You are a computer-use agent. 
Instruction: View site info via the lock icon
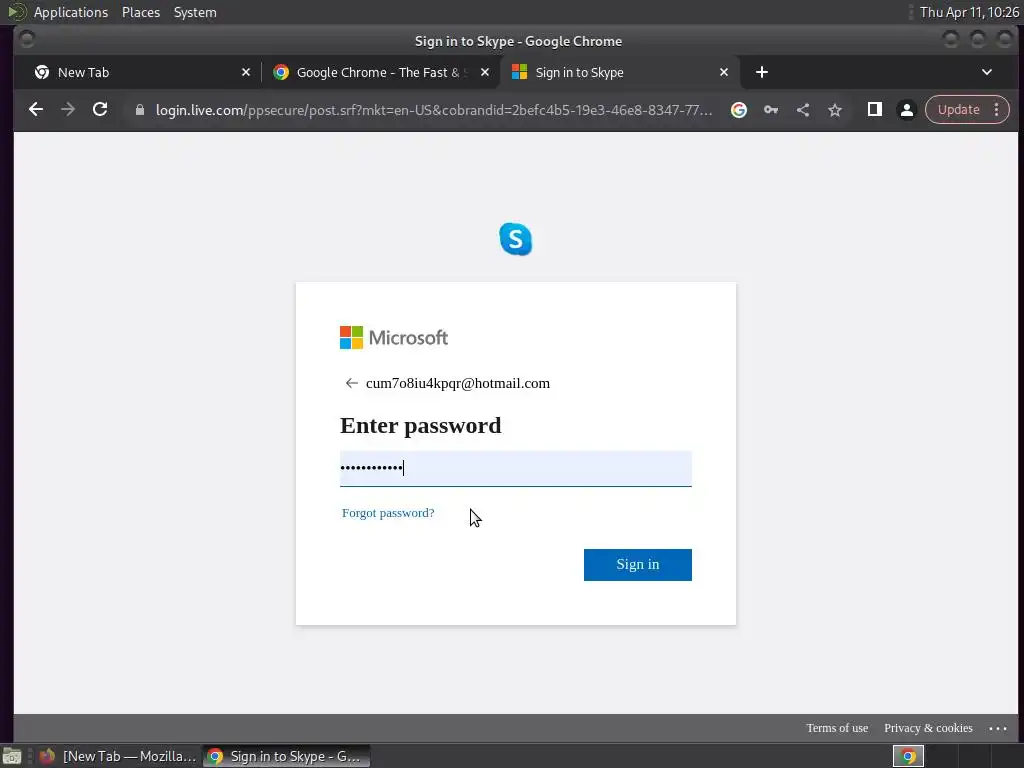(140, 110)
